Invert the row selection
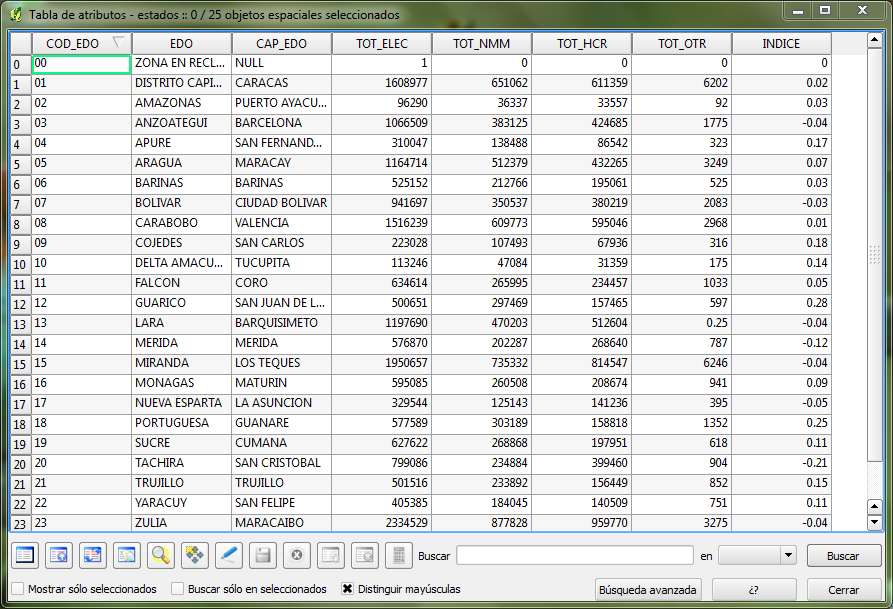The image size is (893, 609). [93, 555]
